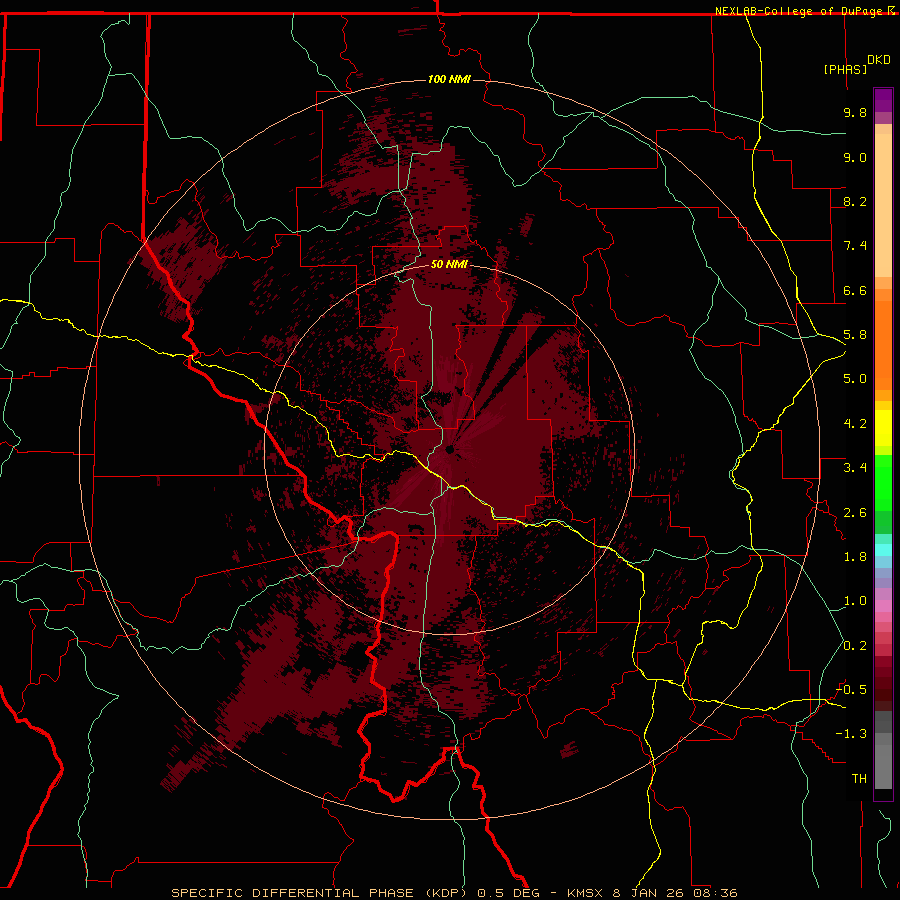
Task: Click the gray bottom segment of the color bar
Action: pyautogui.click(x=883, y=766)
